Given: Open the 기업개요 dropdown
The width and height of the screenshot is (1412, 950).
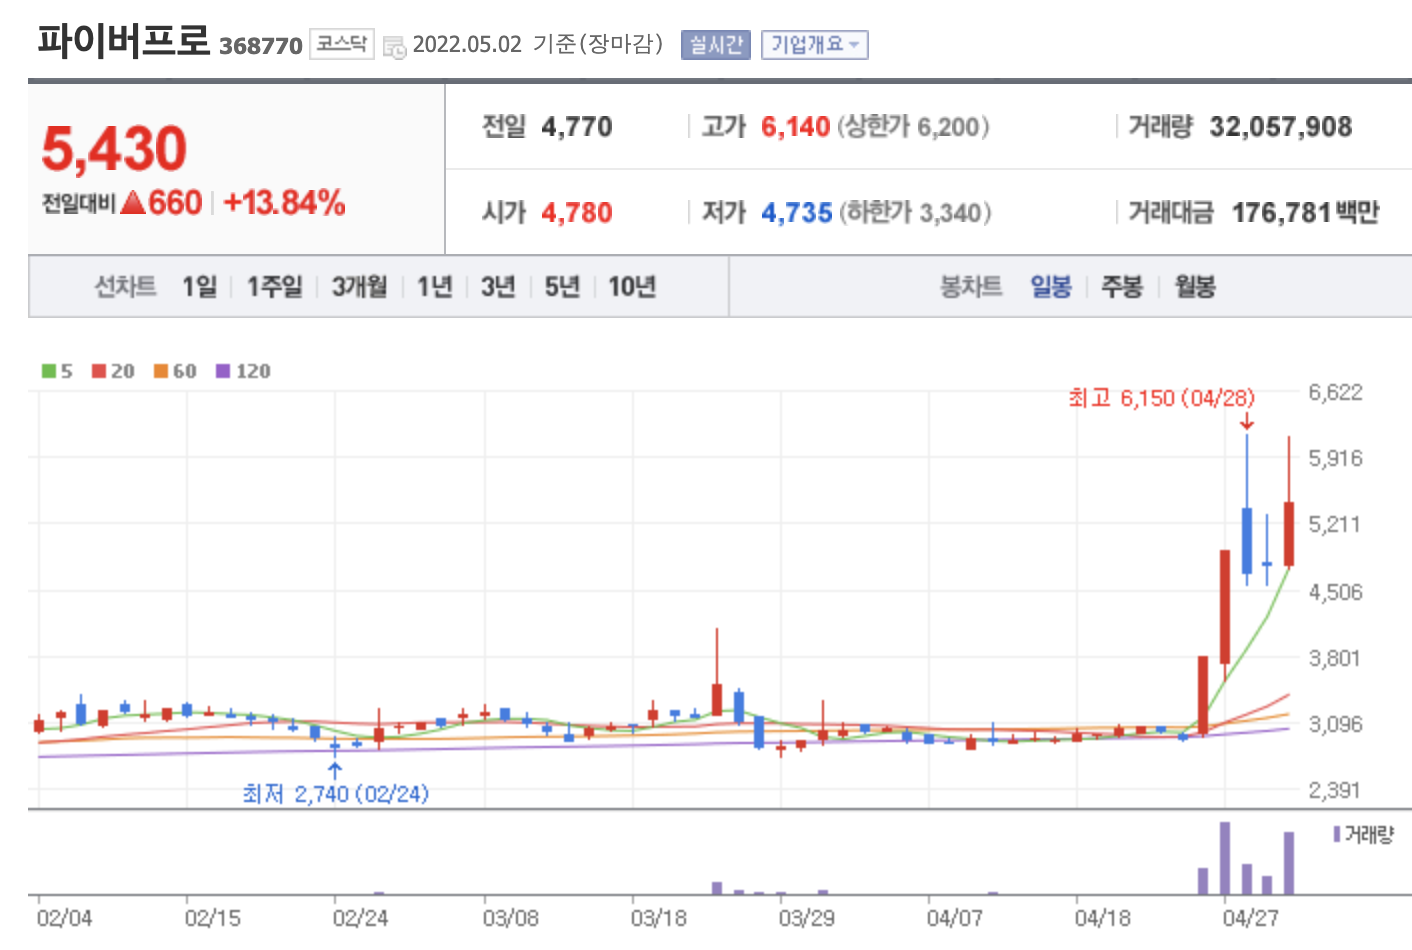Looking at the screenshot, I should point(814,45).
